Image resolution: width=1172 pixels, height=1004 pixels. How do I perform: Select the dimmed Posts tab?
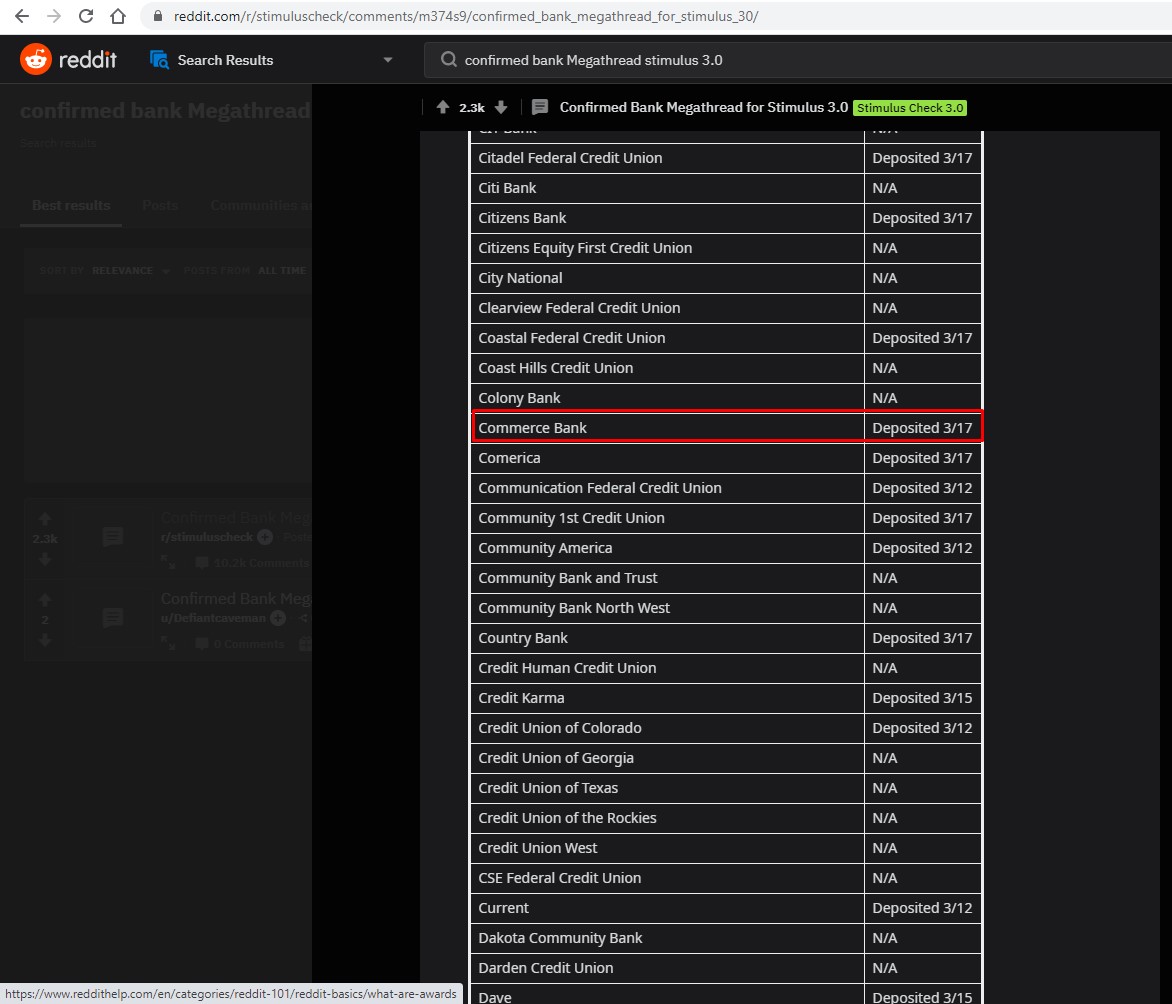(160, 206)
